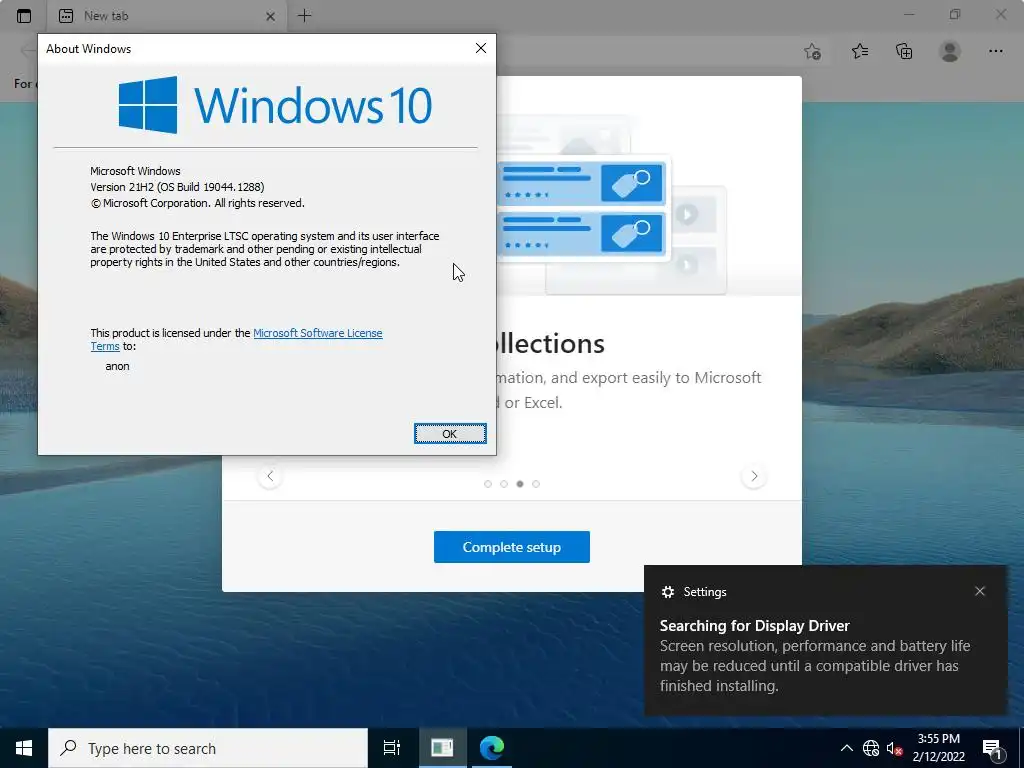1024x768 pixels.
Task: Open the Collections icon in Edge toolbar
Action: coord(904,51)
